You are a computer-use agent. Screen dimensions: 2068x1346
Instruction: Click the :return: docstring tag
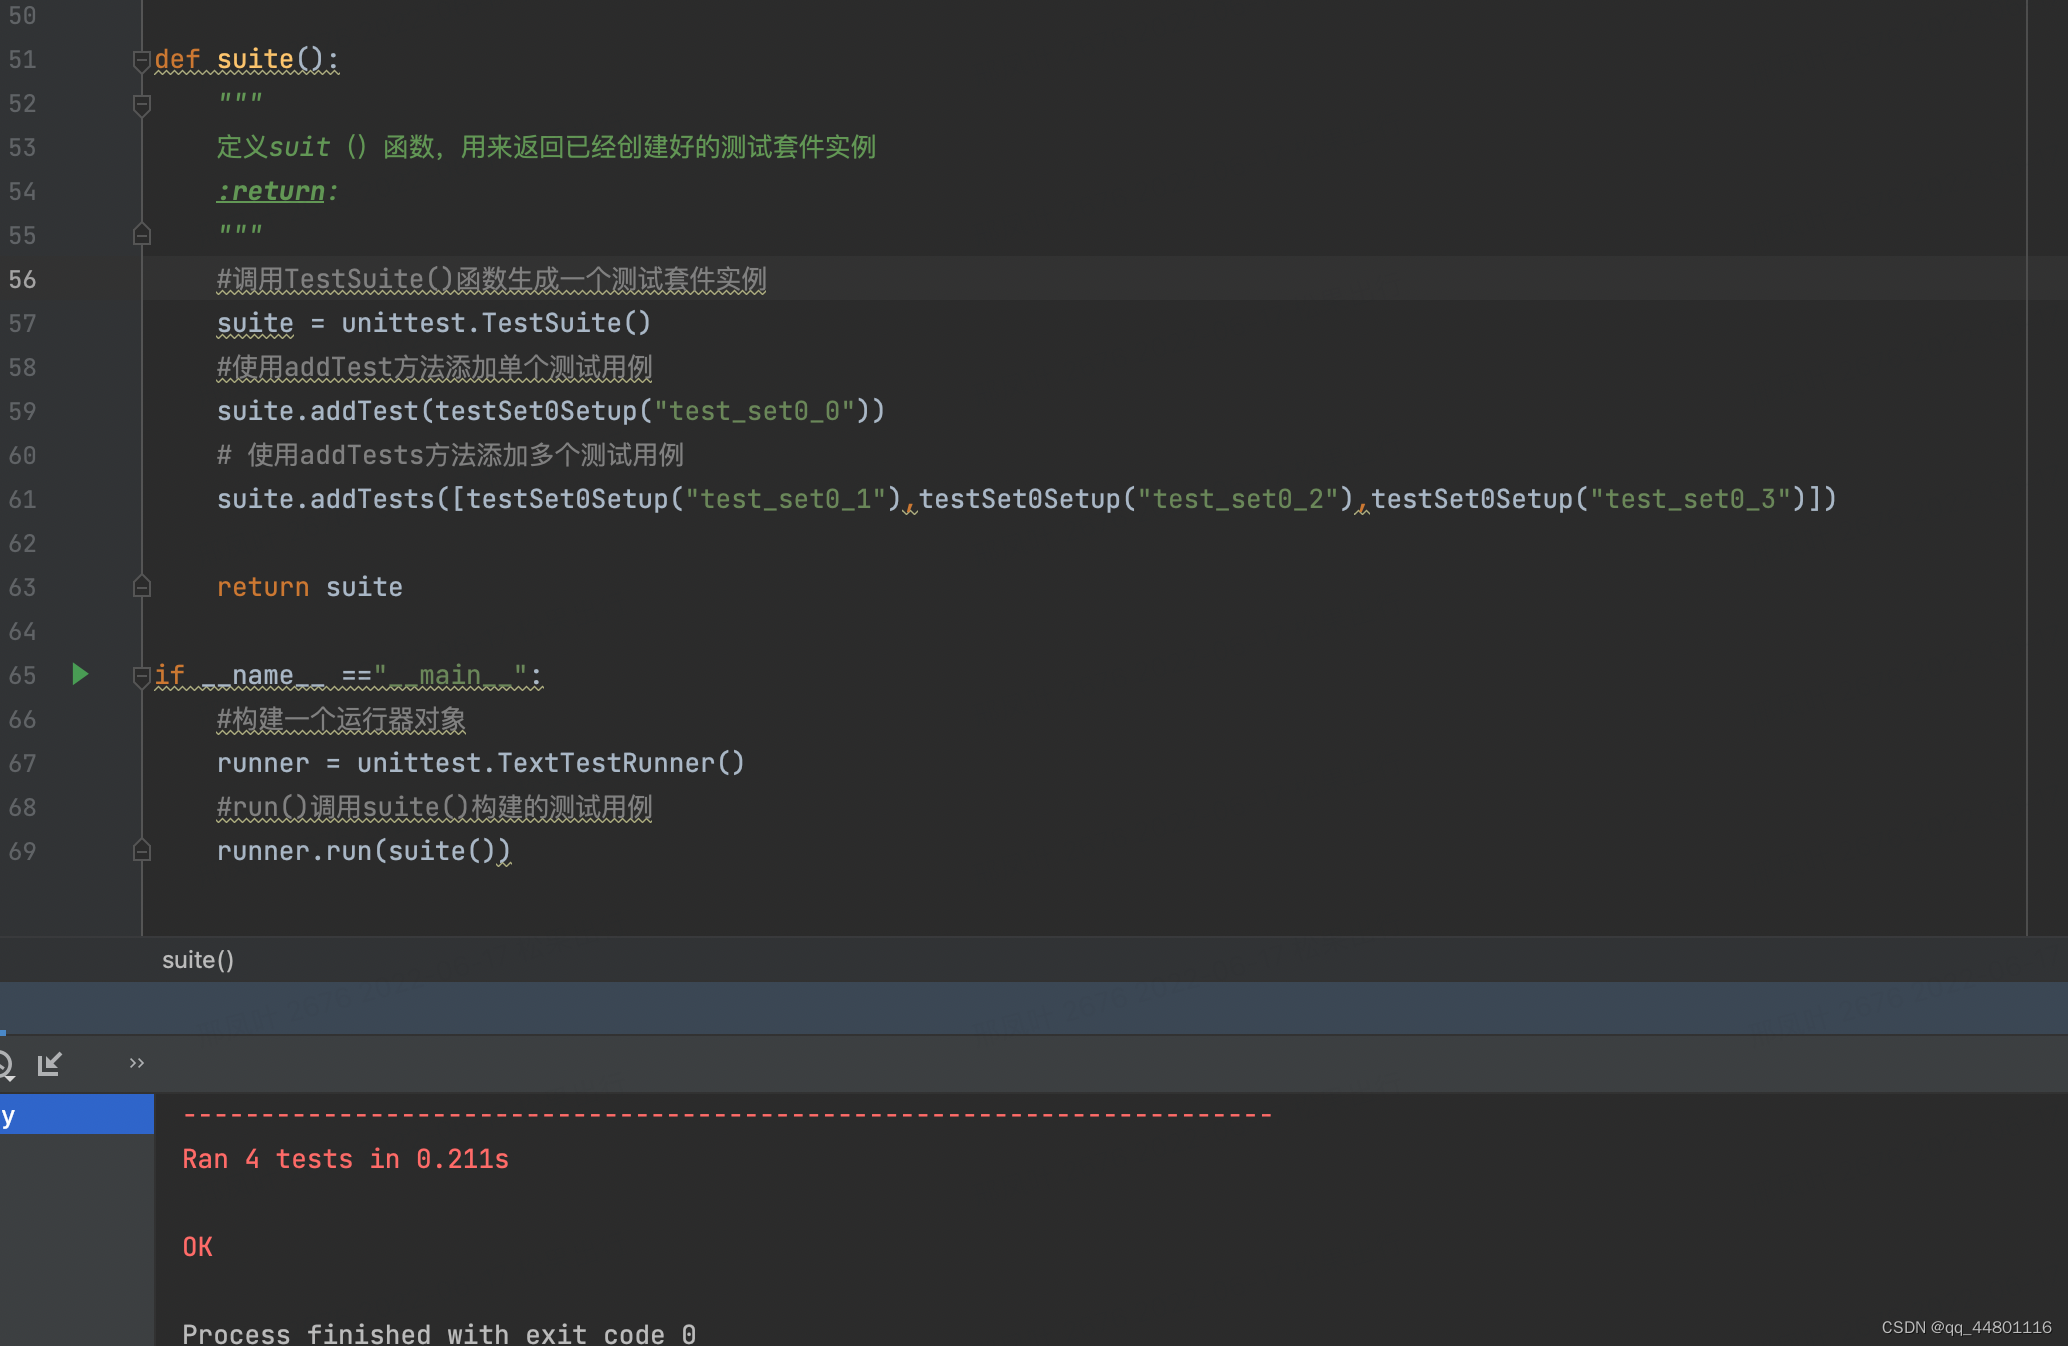(277, 191)
